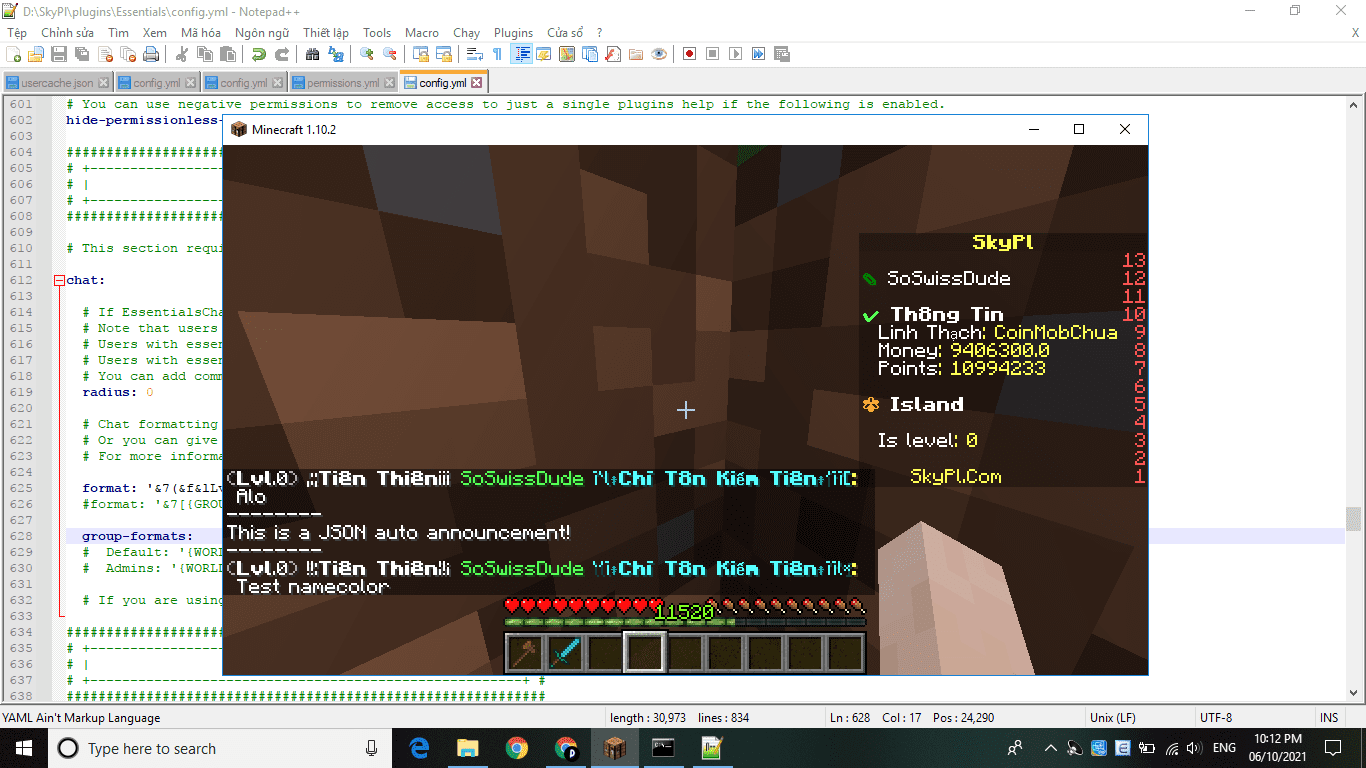The height and width of the screenshot is (768, 1366).
Task: Toggle the Indent Guide toolbar button
Action: (x=522, y=54)
